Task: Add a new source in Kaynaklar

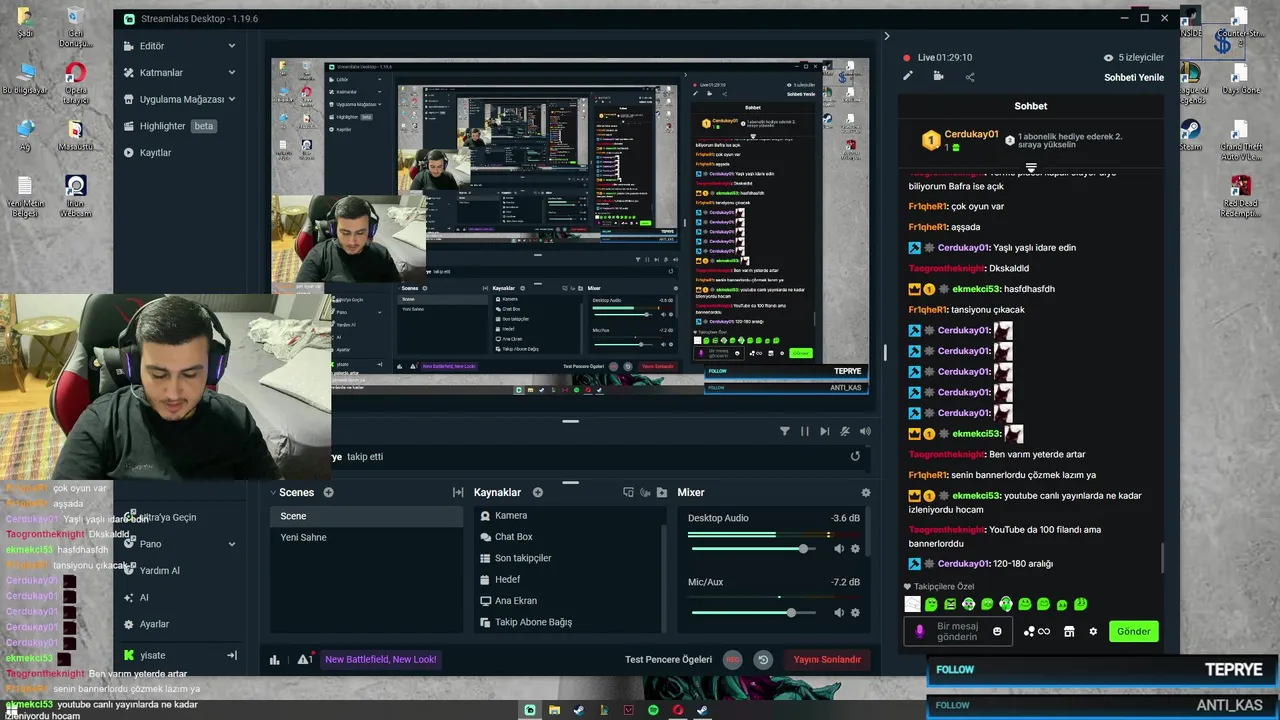Action: (537, 493)
